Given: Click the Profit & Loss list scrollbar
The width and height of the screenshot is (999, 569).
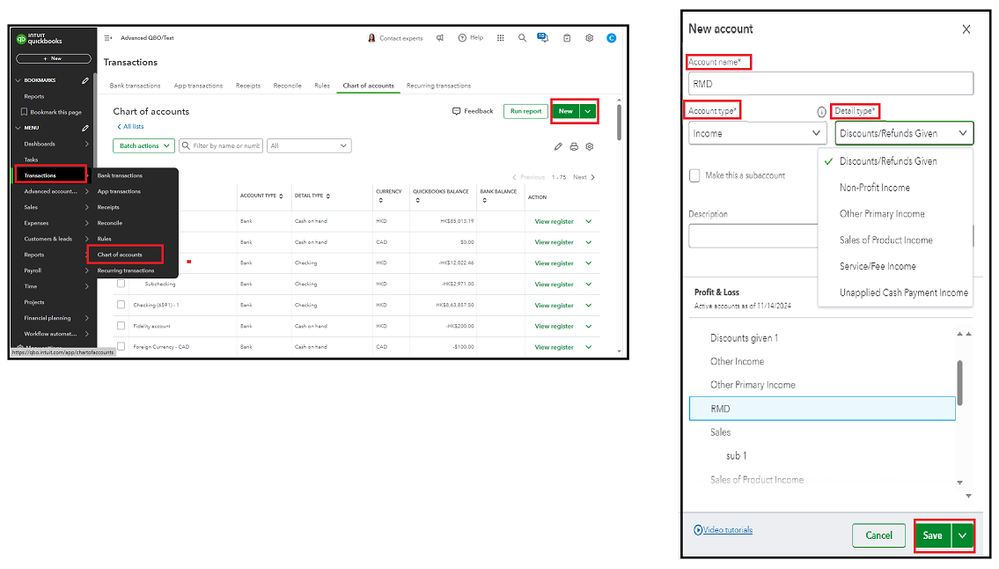Looking at the screenshot, I should [959, 382].
